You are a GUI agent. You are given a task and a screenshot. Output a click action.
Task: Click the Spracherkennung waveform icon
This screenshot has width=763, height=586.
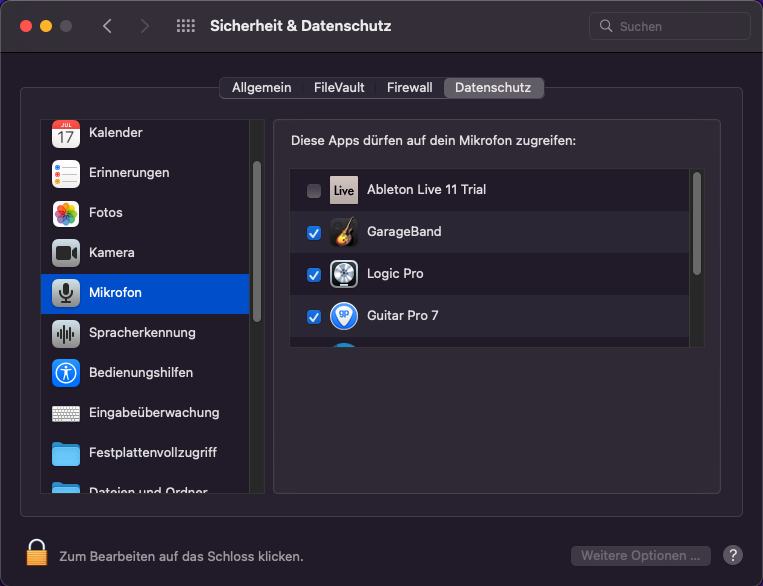click(x=66, y=333)
